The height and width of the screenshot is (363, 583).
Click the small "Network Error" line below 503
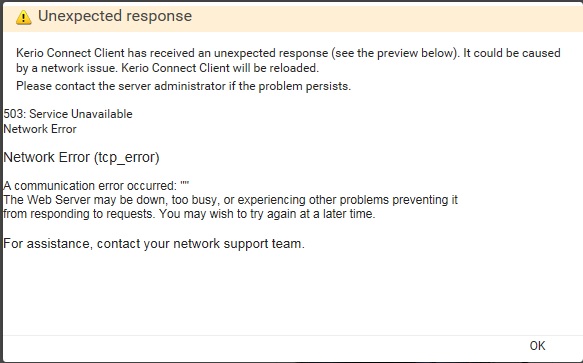click(40, 129)
